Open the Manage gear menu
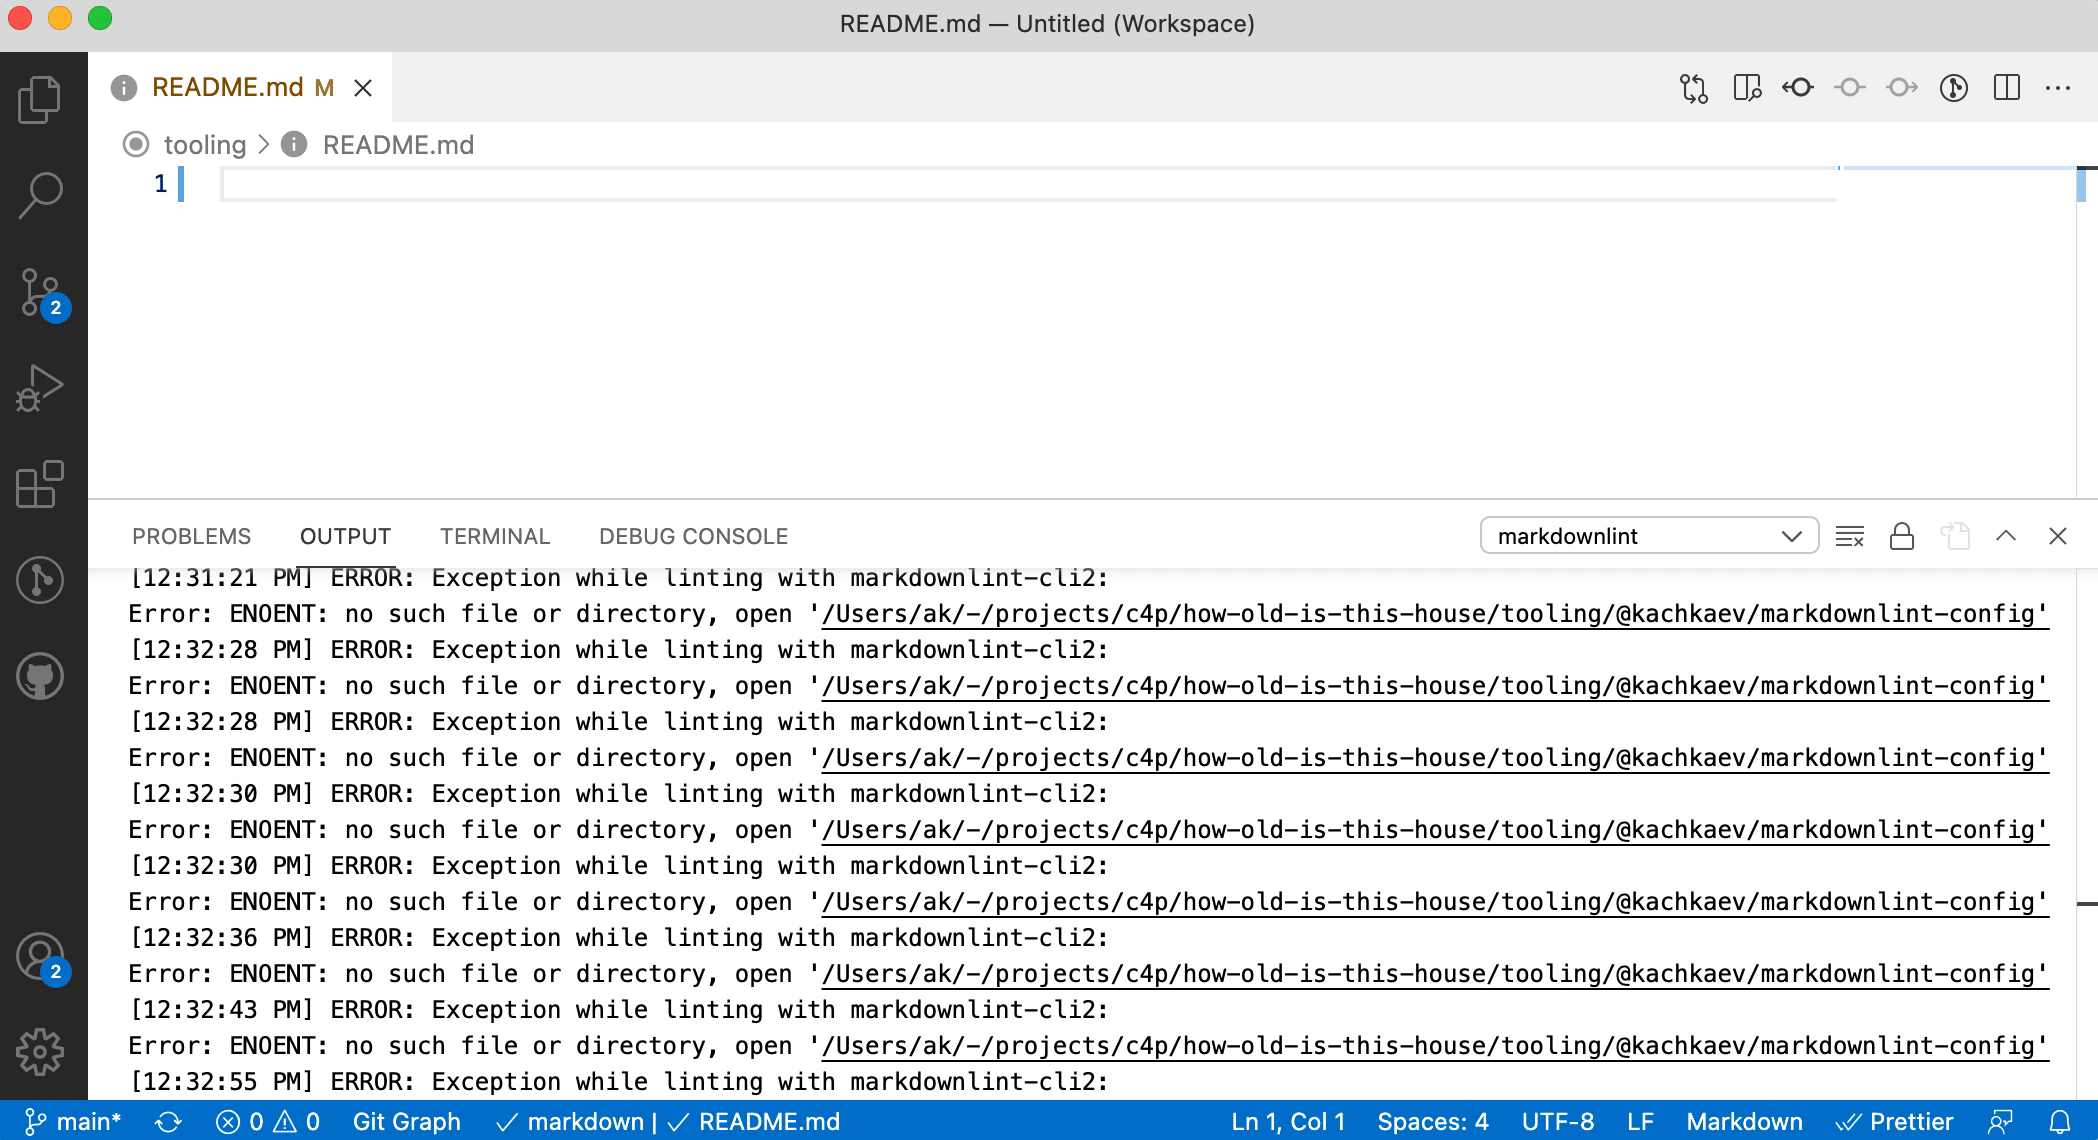The width and height of the screenshot is (2098, 1140). [x=40, y=1052]
